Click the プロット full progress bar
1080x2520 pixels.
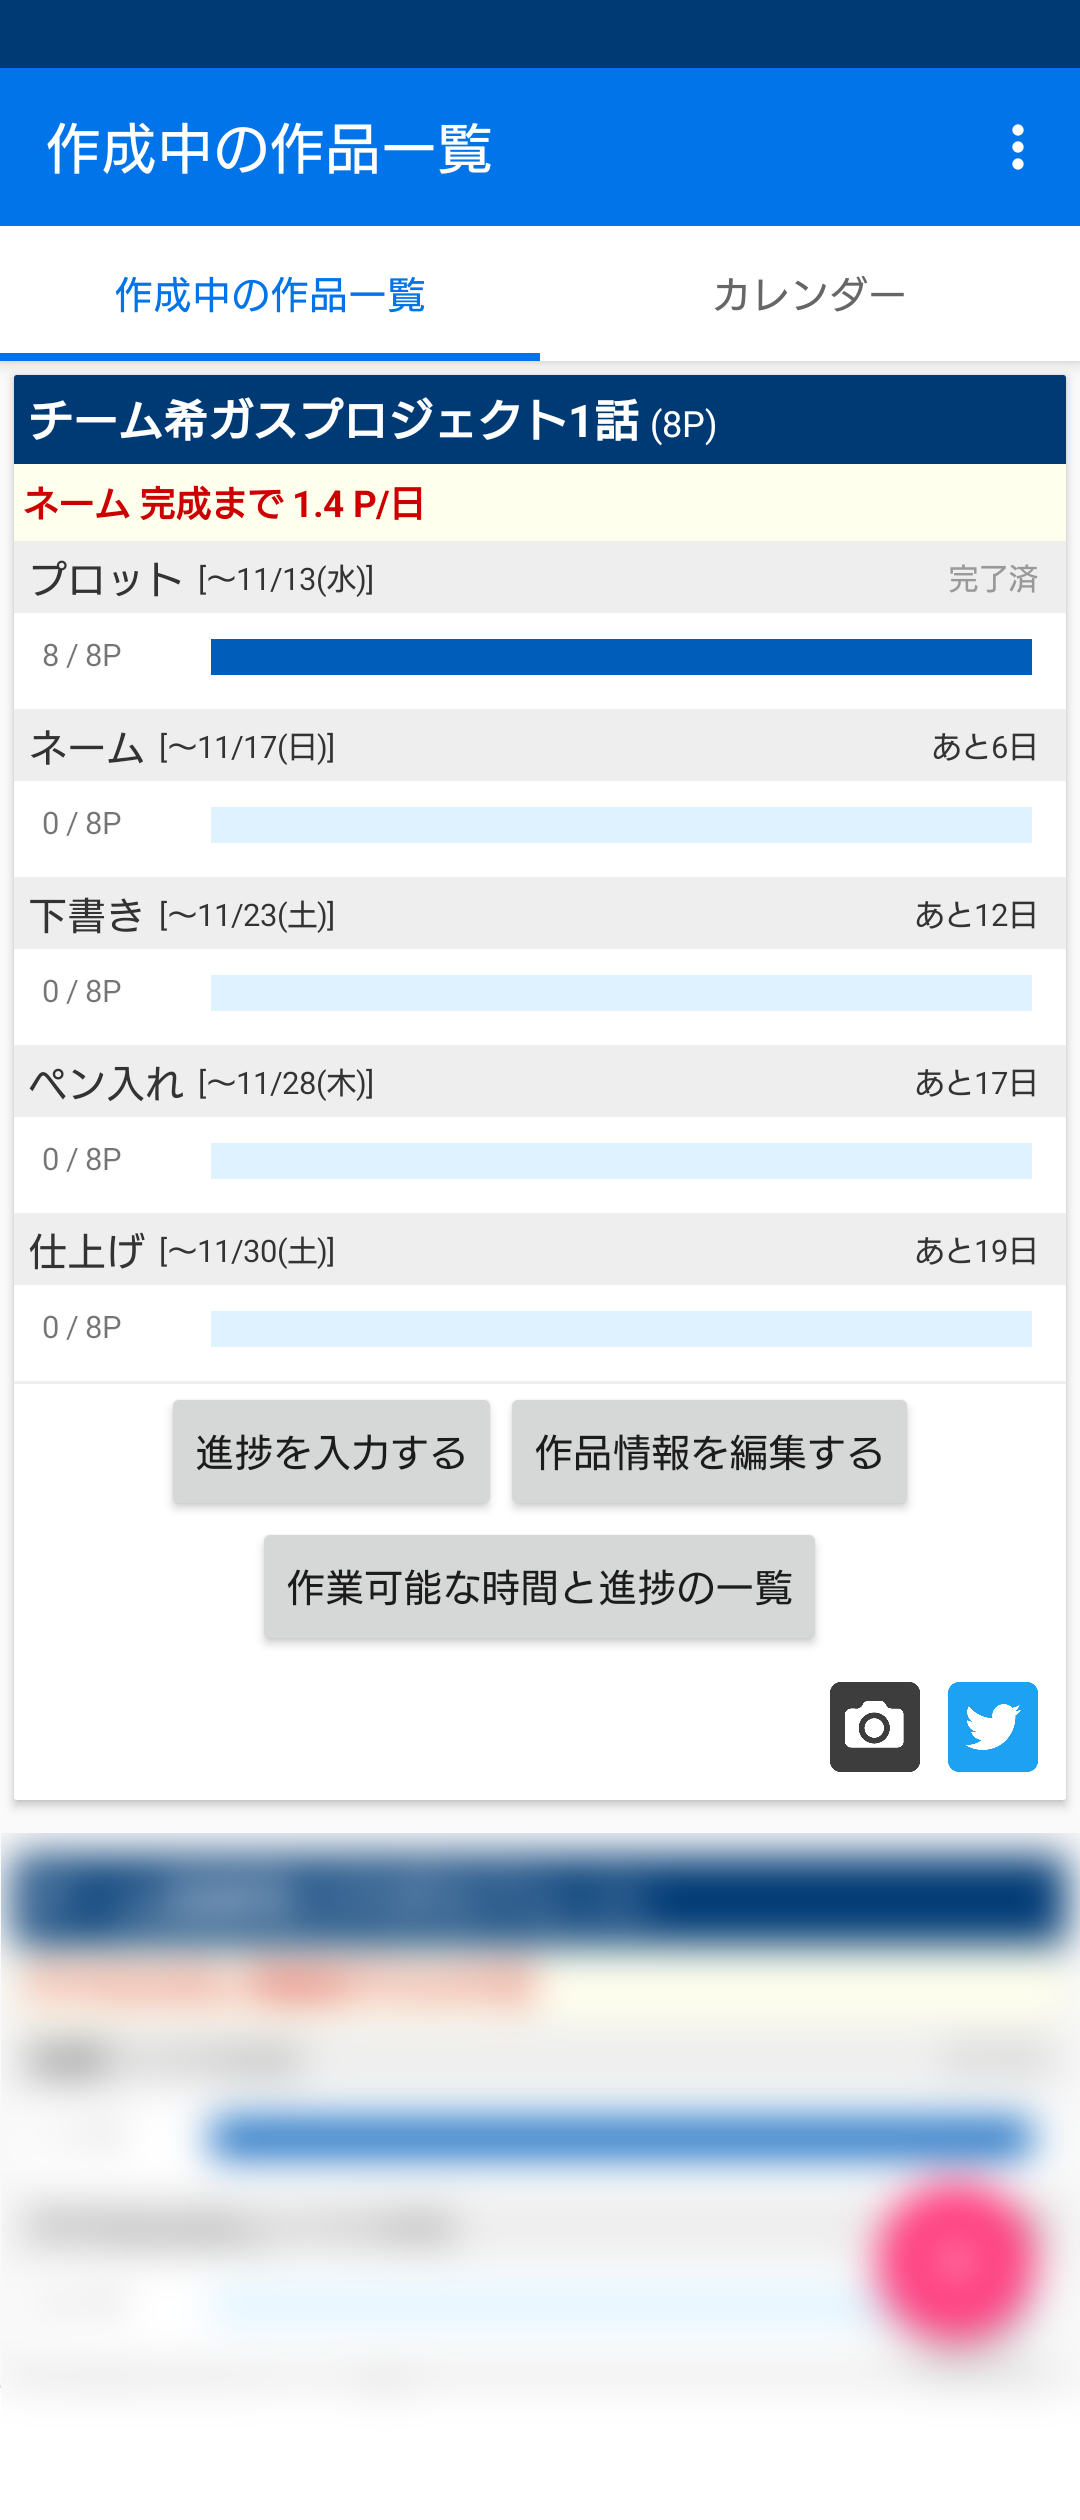pos(621,657)
